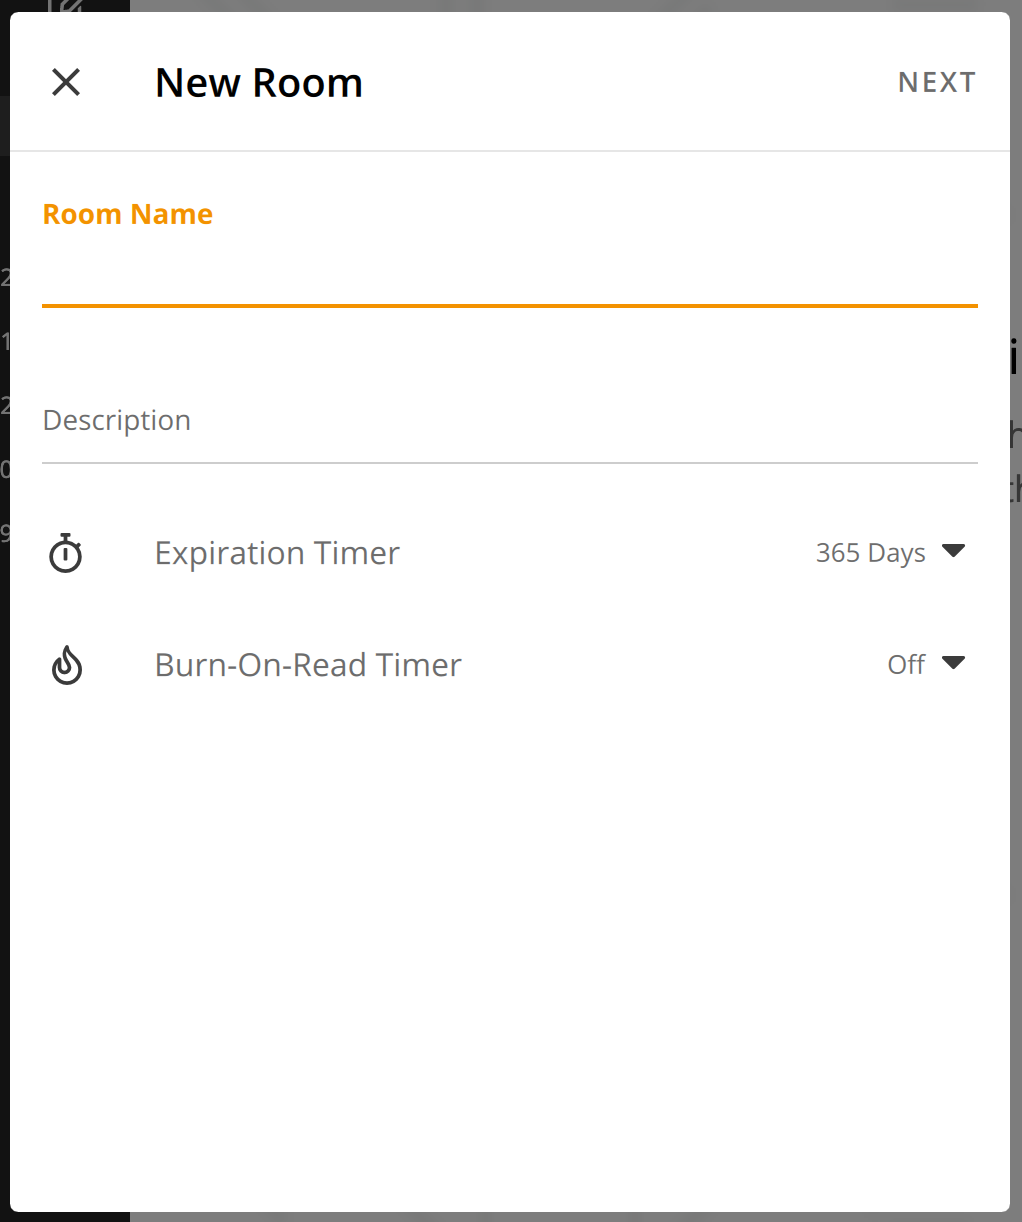Click the orange underline of Room Name
The image size is (1022, 1222).
point(510,305)
